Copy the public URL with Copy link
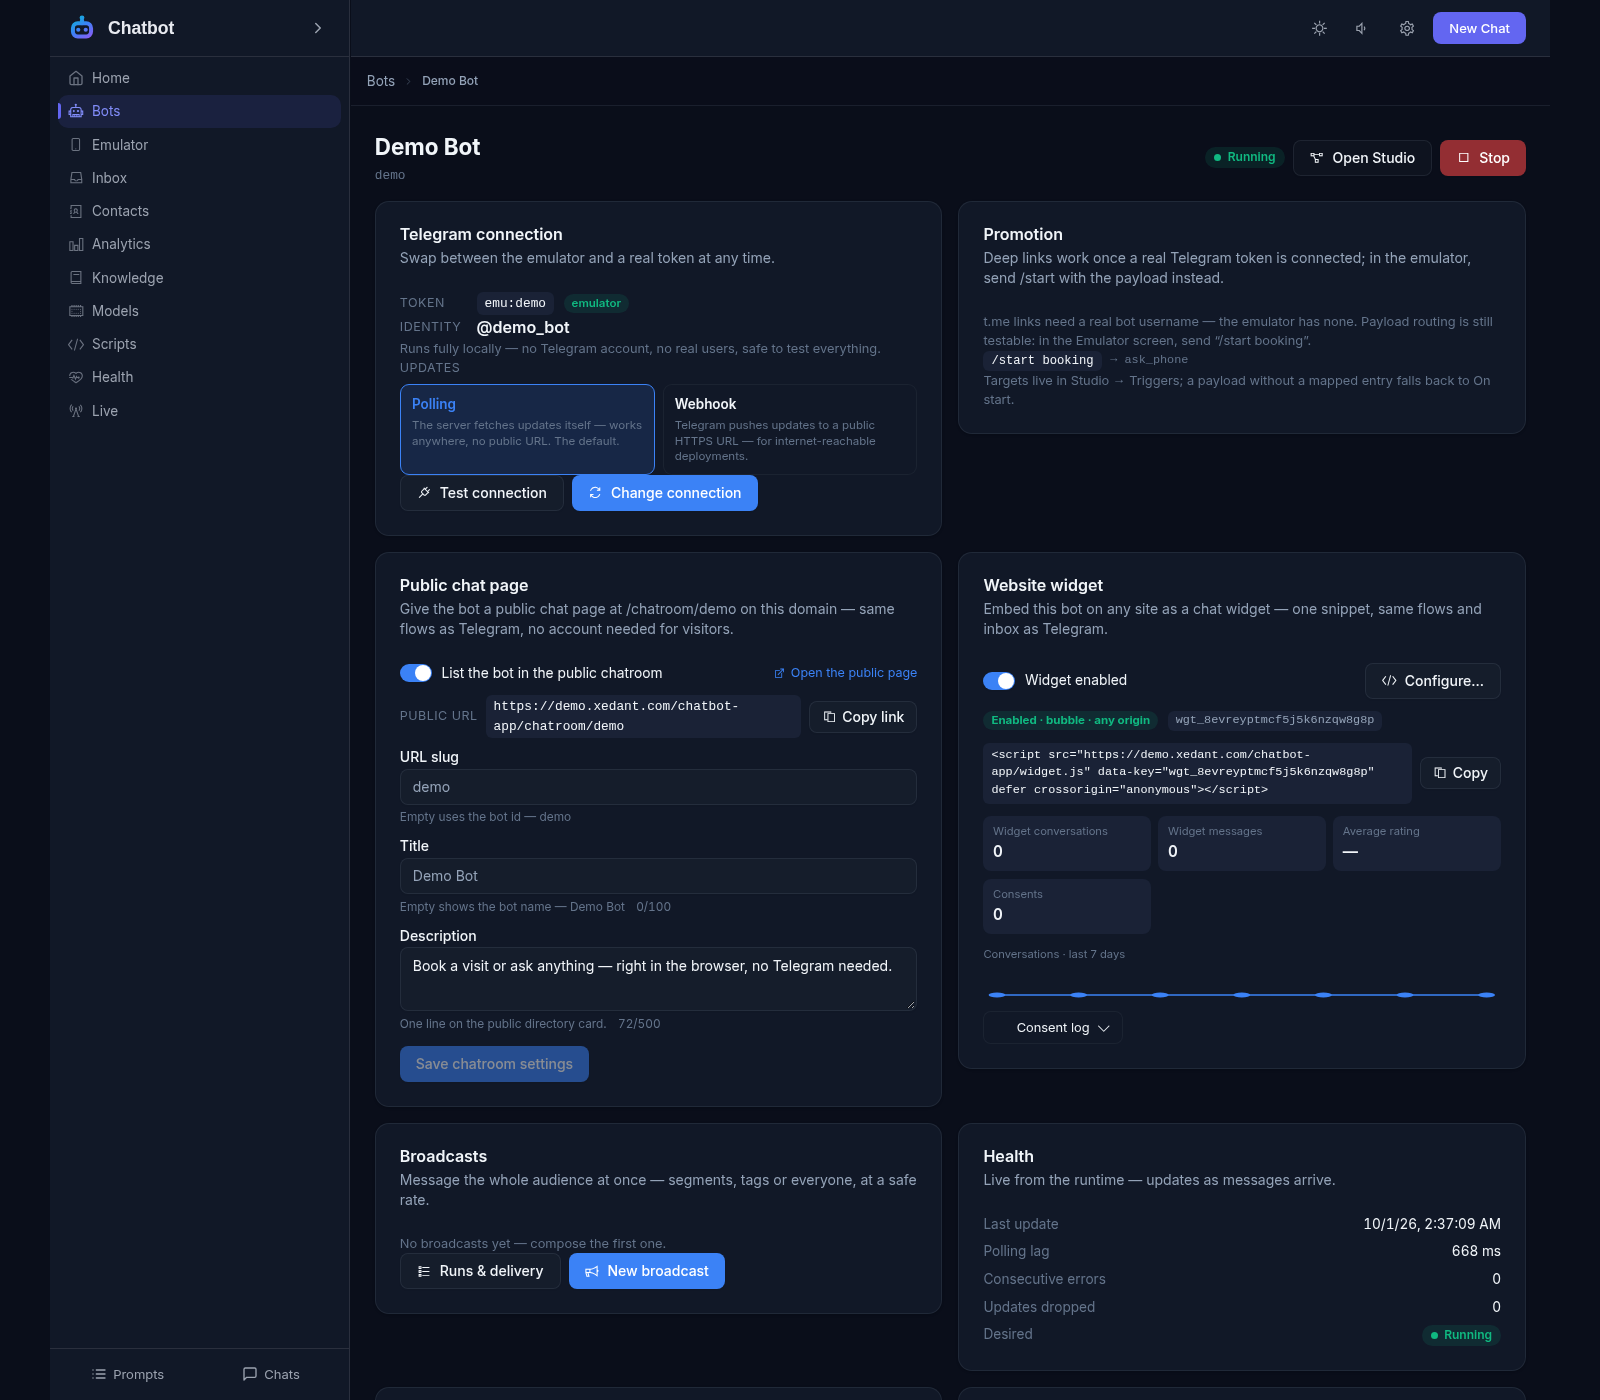The image size is (1600, 1400). point(863,717)
